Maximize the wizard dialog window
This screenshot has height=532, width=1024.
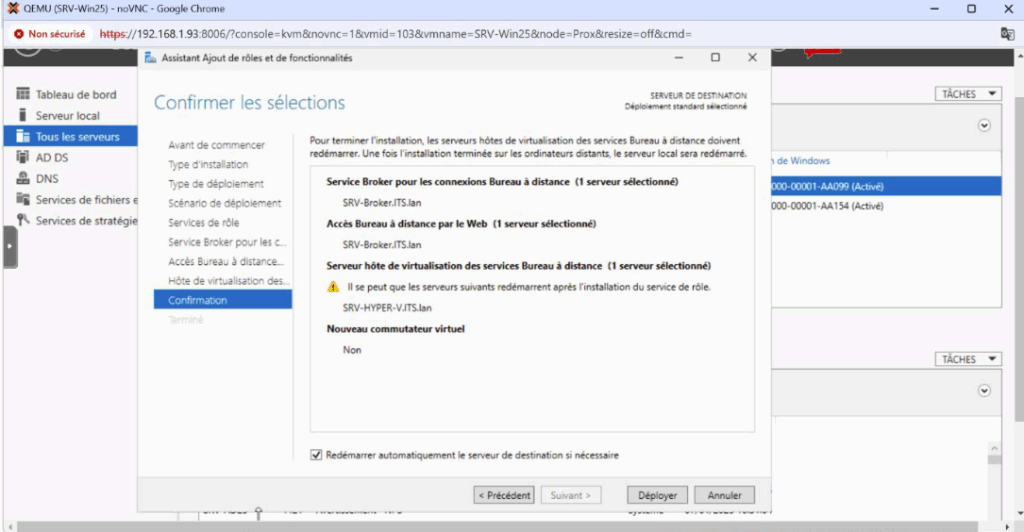point(715,57)
